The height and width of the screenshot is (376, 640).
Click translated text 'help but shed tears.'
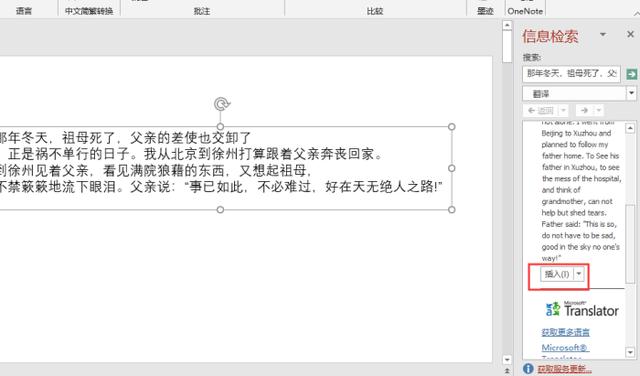574,213
